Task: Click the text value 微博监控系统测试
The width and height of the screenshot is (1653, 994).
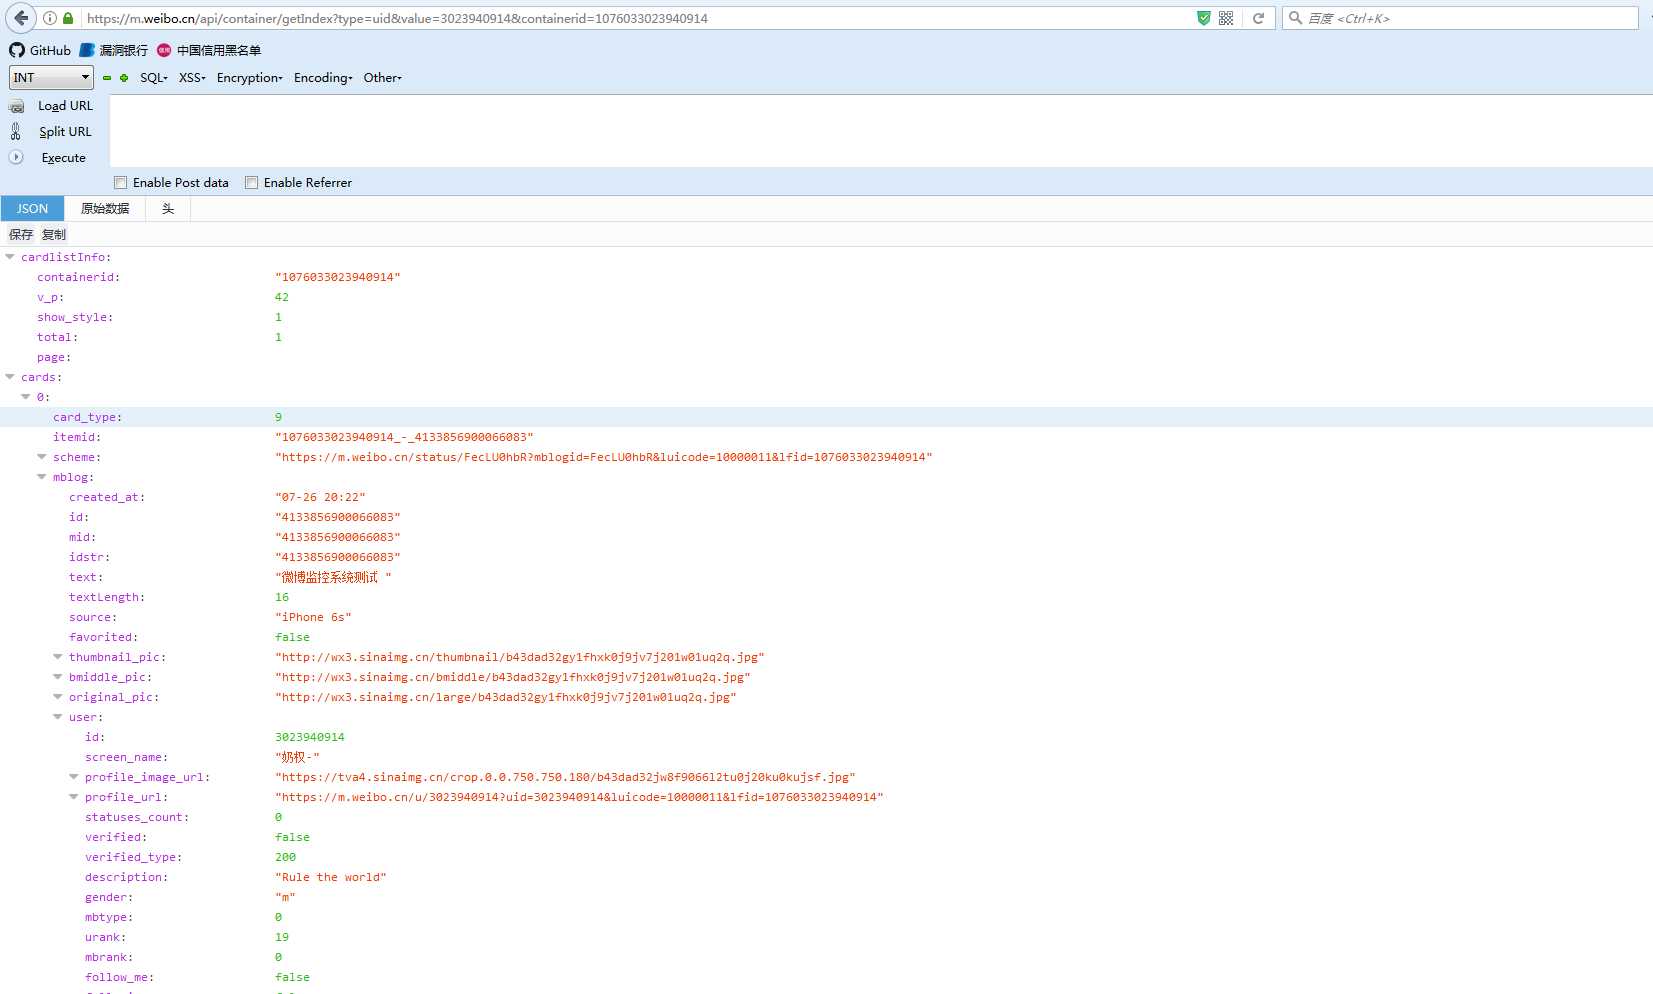Action: pos(333,577)
